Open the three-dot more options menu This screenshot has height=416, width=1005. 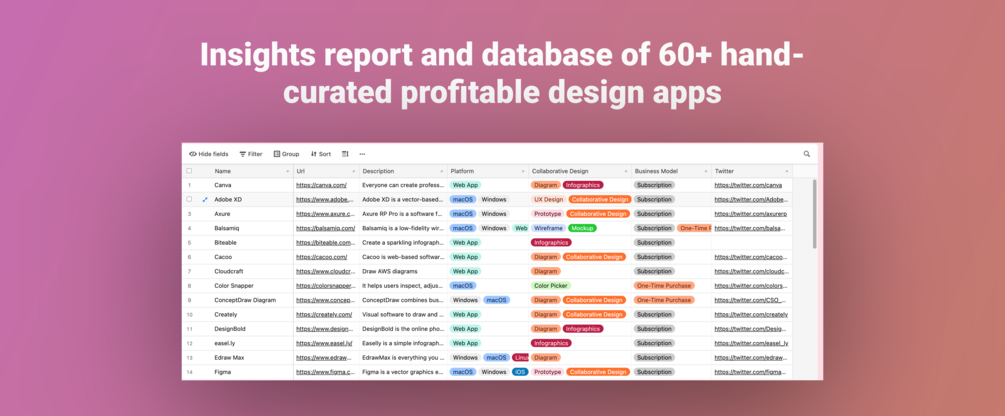[x=362, y=154]
